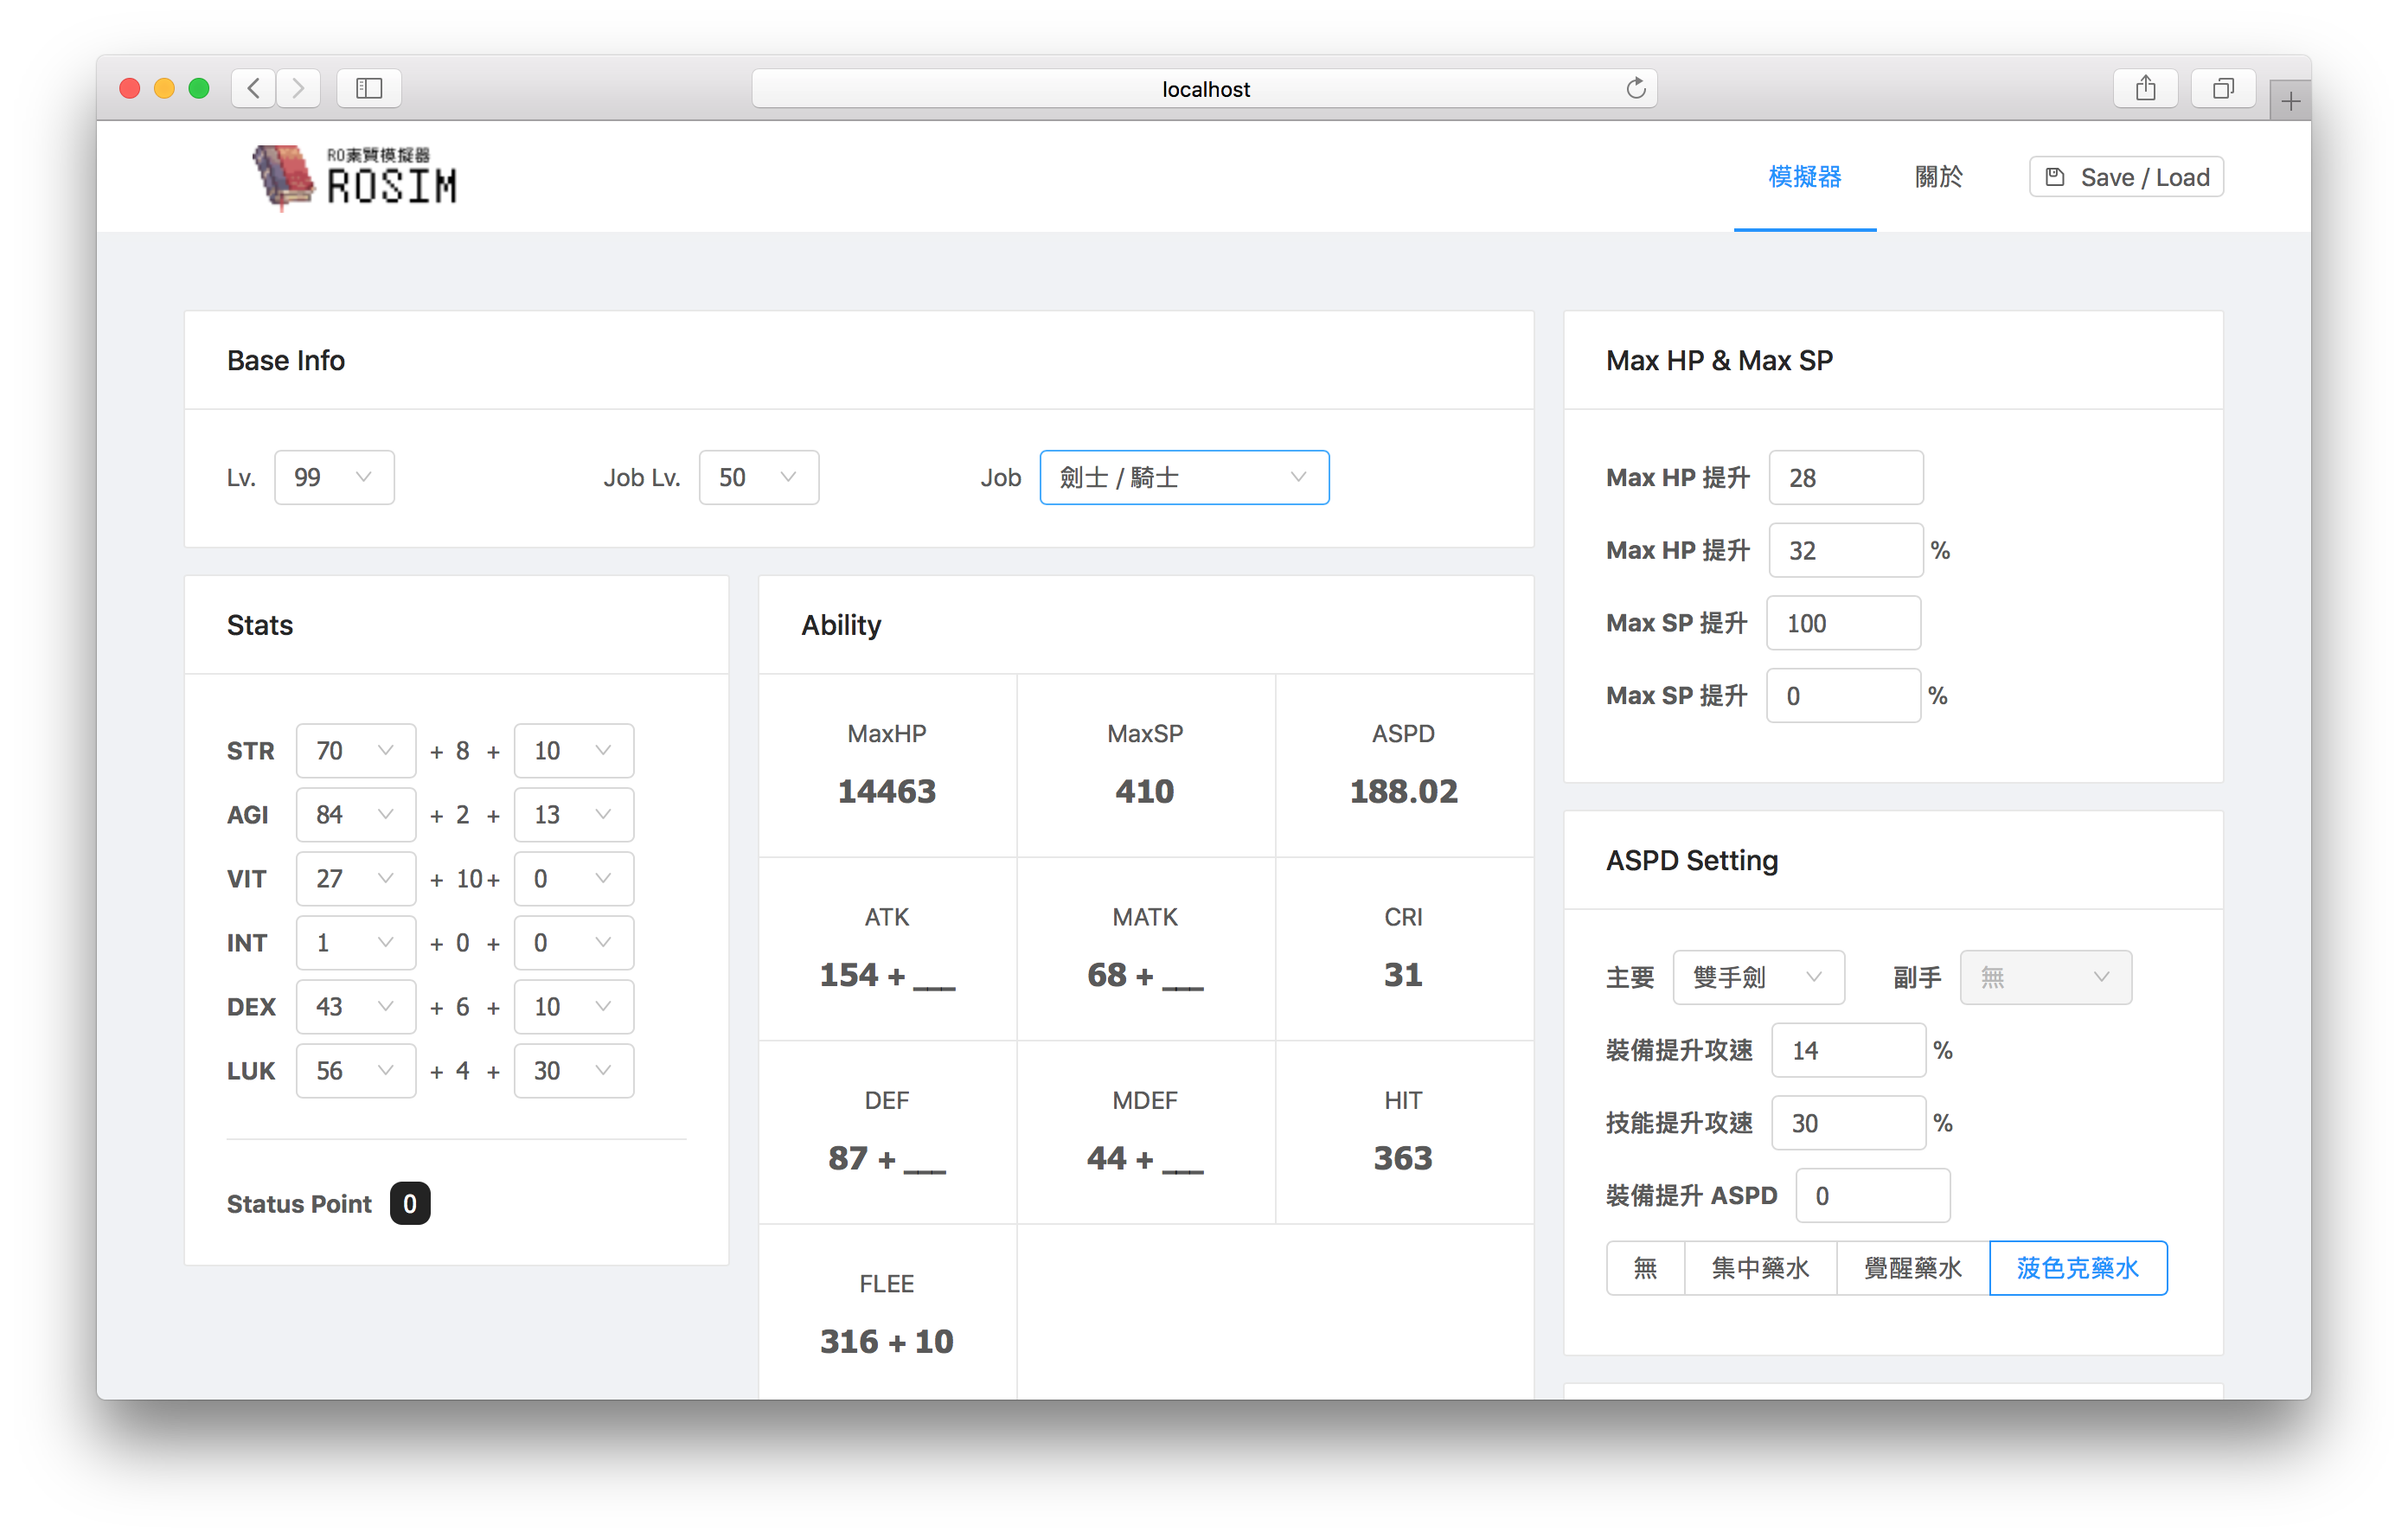Reload the page with refresh icon
The width and height of the screenshot is (2408, 1538).
1635,88
